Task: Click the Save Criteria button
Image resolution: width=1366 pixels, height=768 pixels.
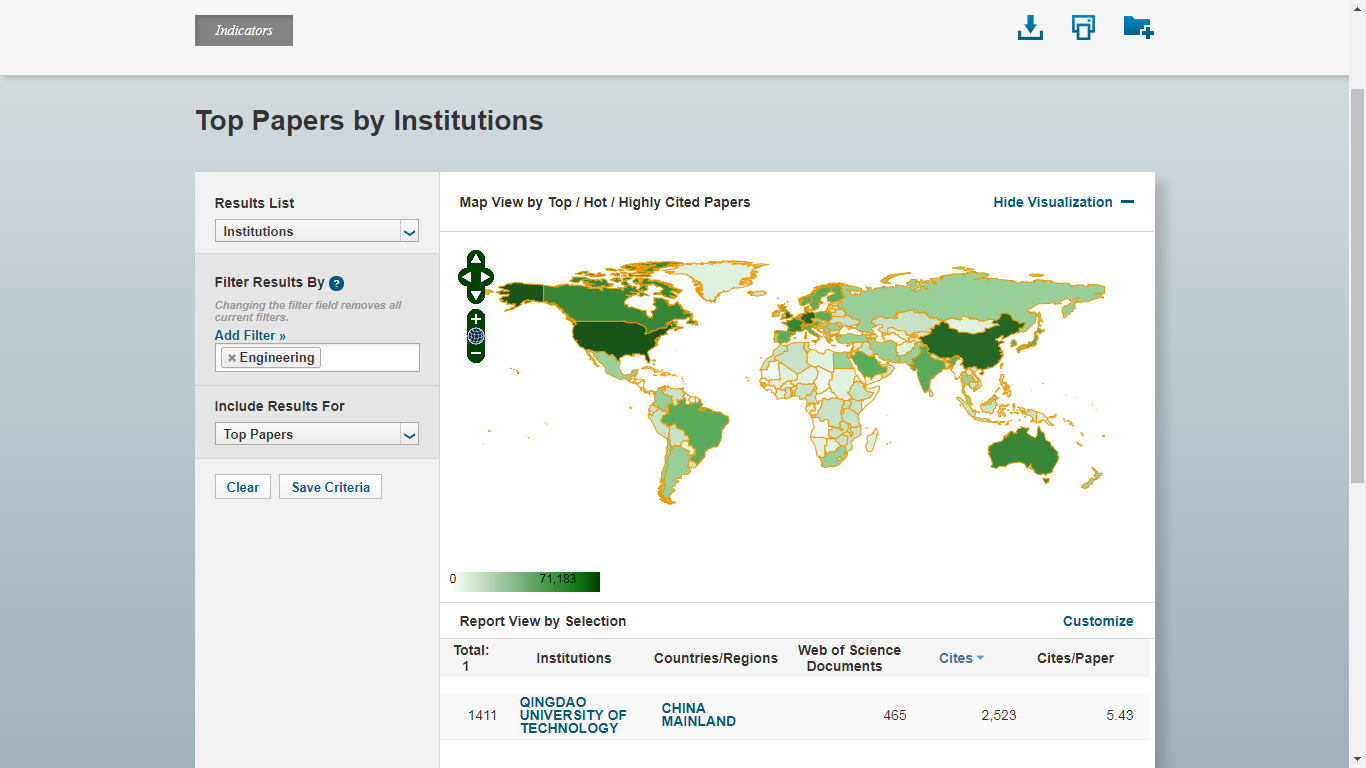Action: (x=330, y=487)
